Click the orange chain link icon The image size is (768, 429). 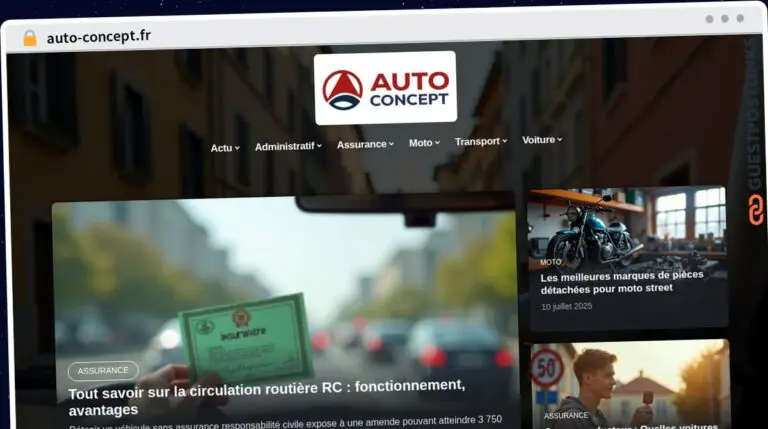[756, 210]
